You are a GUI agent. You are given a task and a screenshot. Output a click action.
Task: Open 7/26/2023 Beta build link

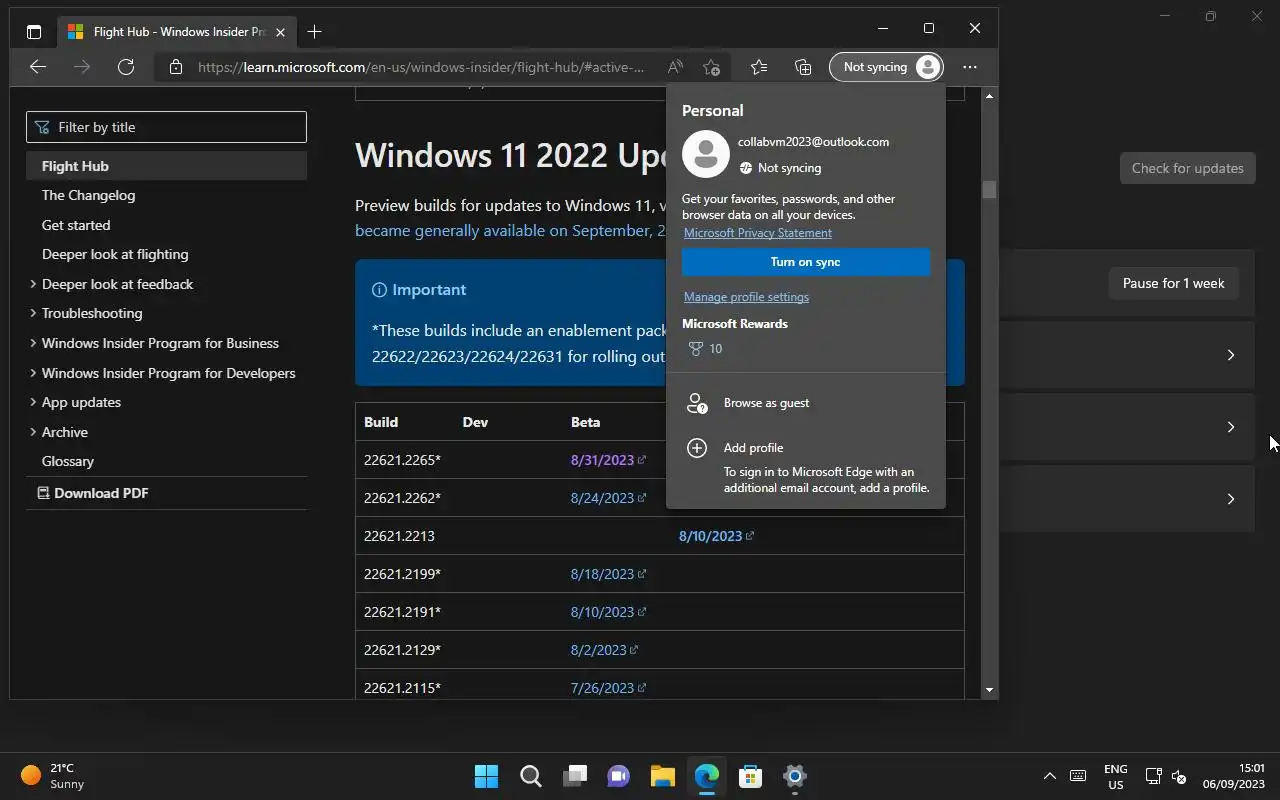608,688
